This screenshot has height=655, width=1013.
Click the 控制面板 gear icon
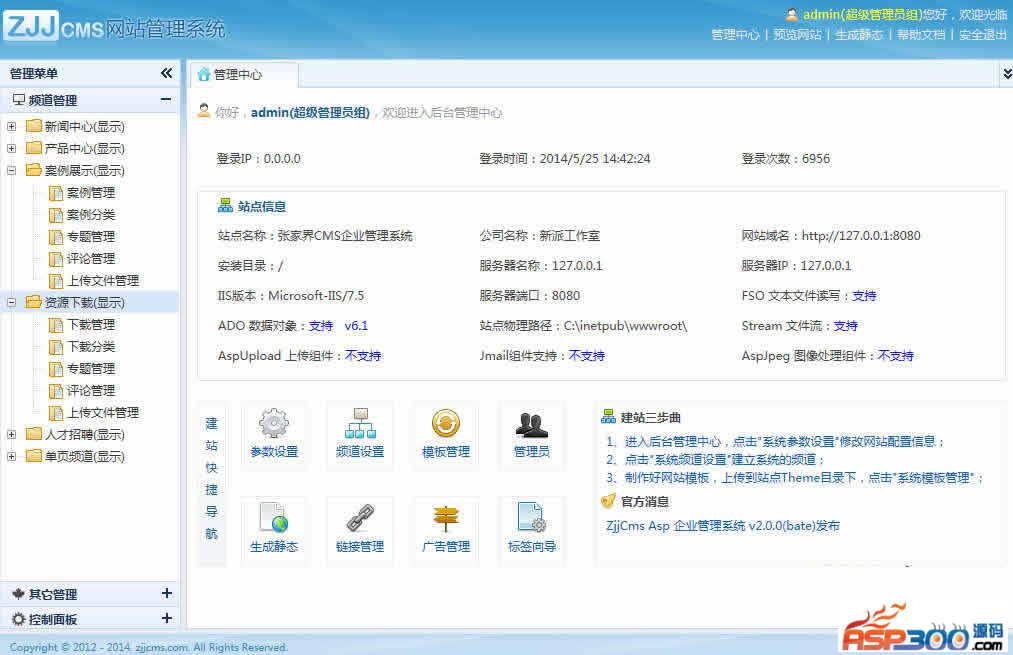19,619
